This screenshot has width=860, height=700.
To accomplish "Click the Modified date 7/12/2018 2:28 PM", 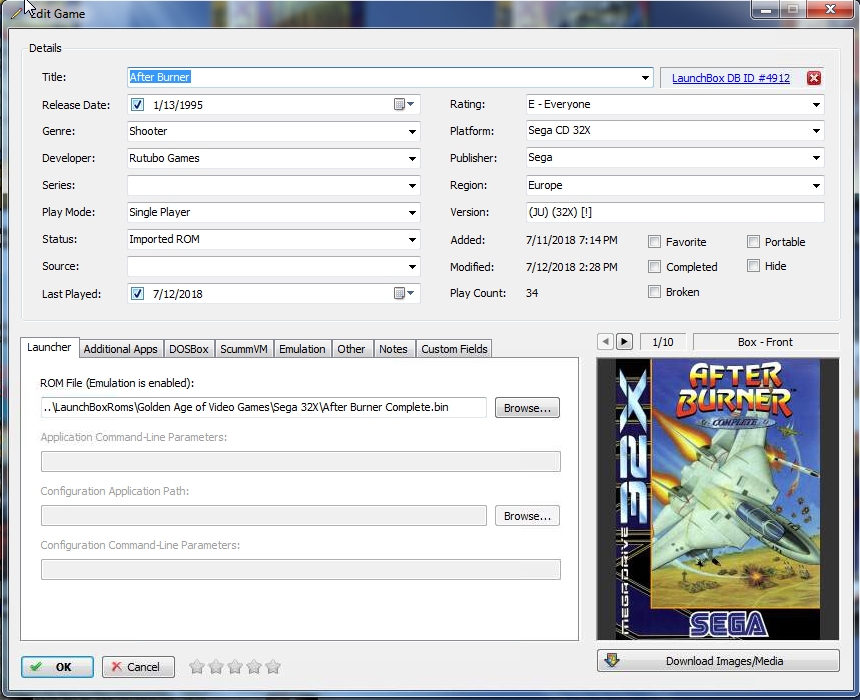I will [x=572, y=267].
